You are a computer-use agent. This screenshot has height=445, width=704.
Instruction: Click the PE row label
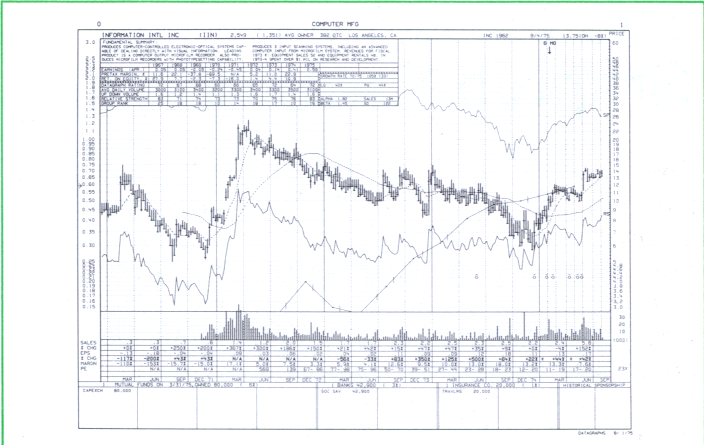(85, 369)
